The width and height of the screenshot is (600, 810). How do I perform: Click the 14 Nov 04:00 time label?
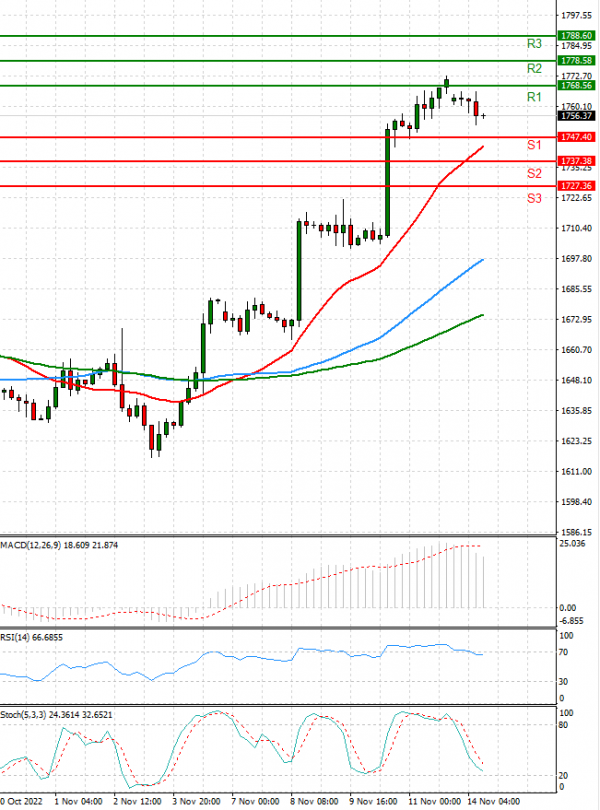click(x=494, y=801)
